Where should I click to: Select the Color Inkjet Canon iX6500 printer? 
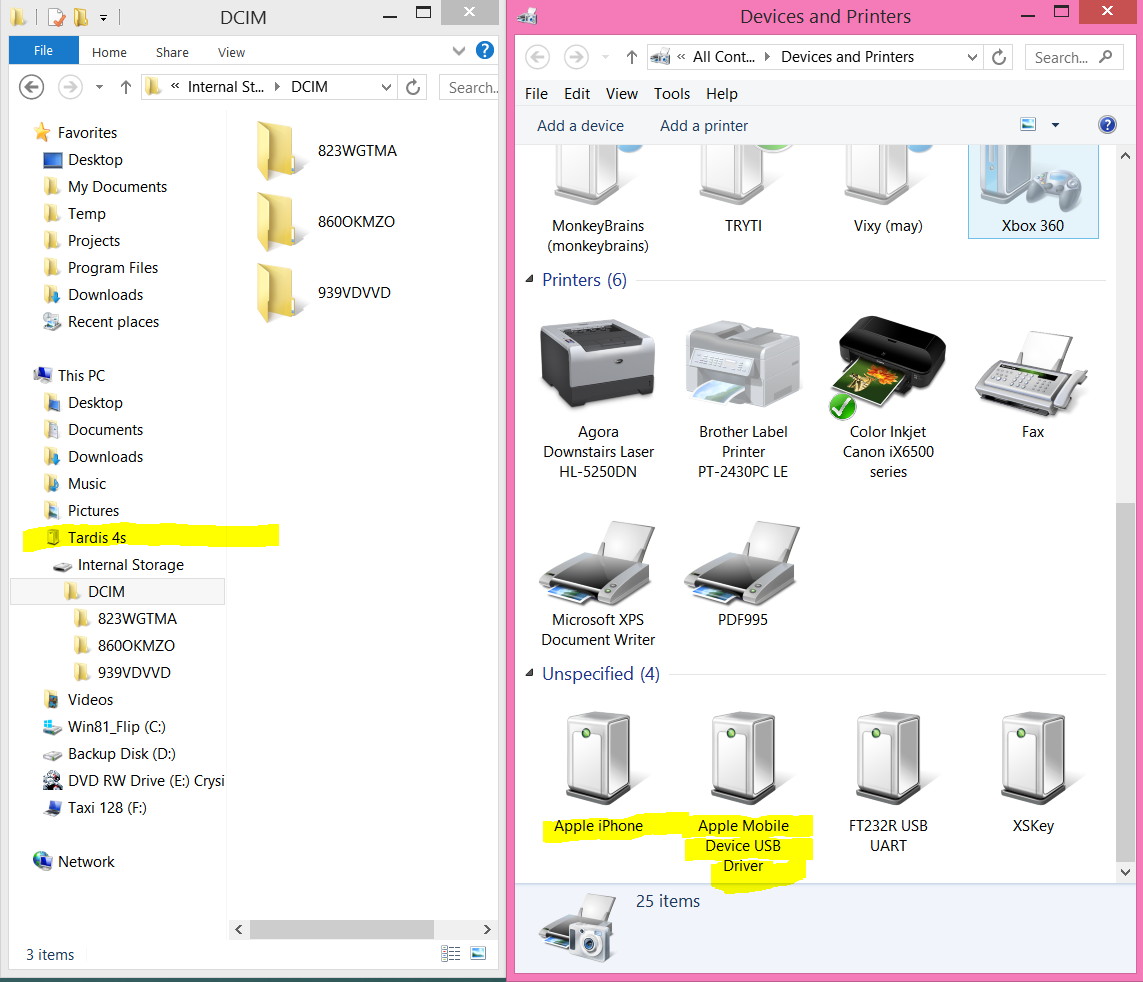(887, 367)
